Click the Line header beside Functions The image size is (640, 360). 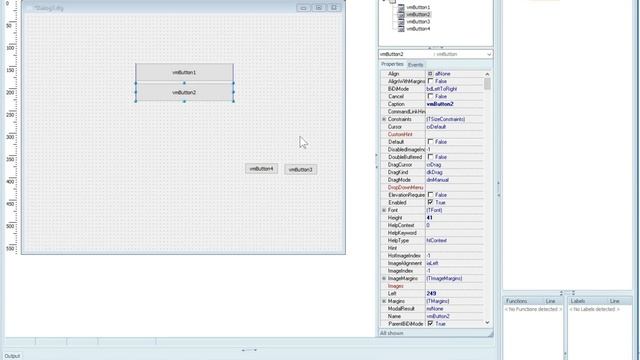pyautogui.click(x=553, y=301)
